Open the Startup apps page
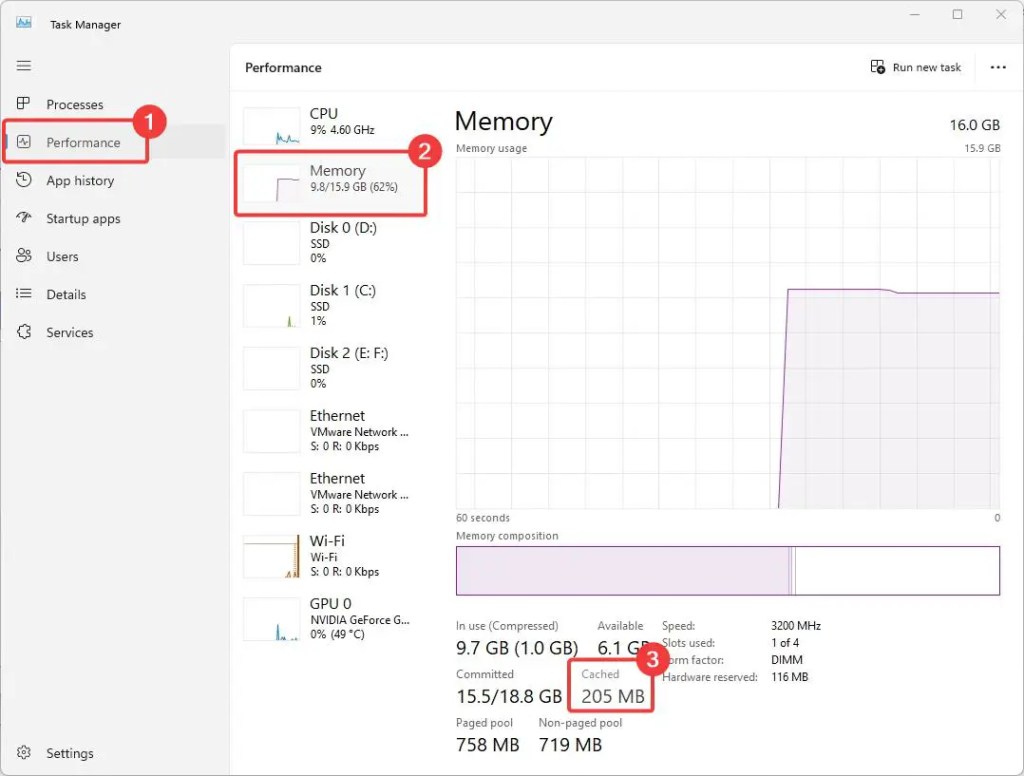This screenshot has height=776, width=1024. pyautogui.click(x=83, y=219)
